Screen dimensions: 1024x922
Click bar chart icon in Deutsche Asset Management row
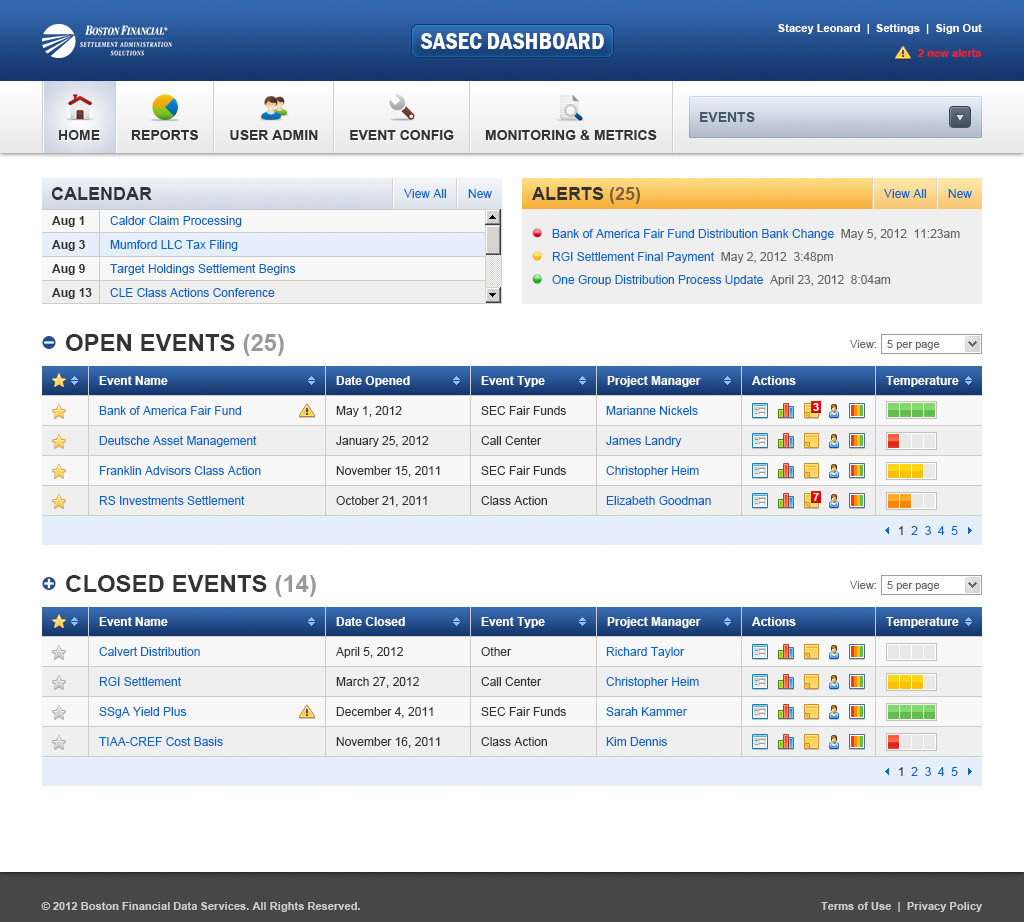coord(785,441)
